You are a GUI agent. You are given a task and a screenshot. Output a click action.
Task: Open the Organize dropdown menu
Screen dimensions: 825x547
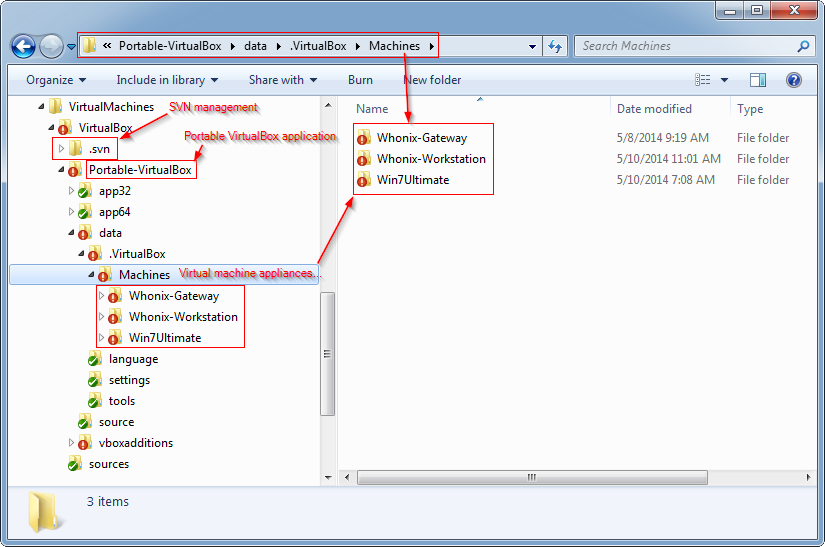pos(56,80)
